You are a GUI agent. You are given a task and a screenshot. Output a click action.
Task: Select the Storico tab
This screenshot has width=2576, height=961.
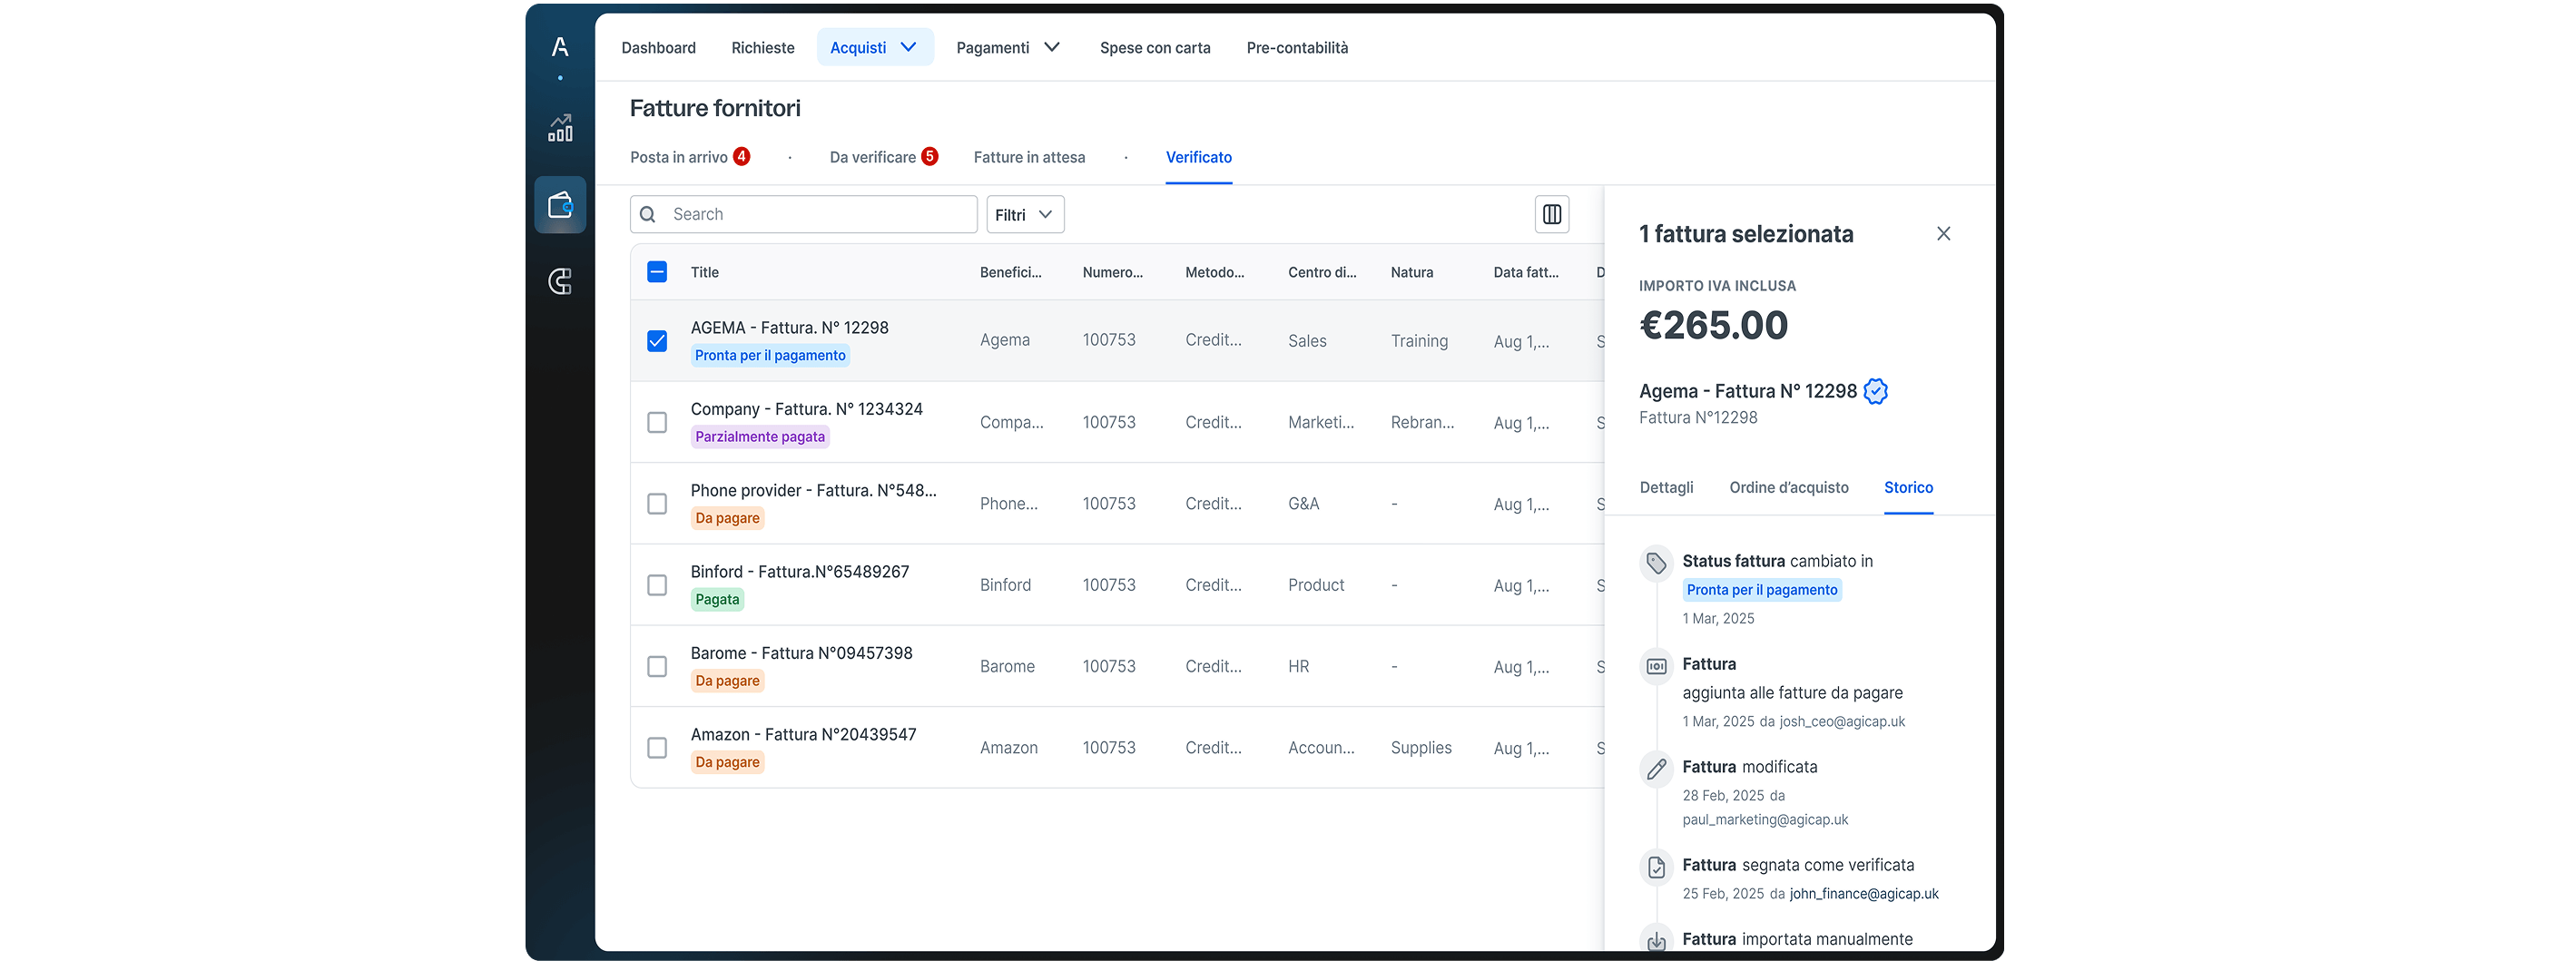pos(1908,487)
